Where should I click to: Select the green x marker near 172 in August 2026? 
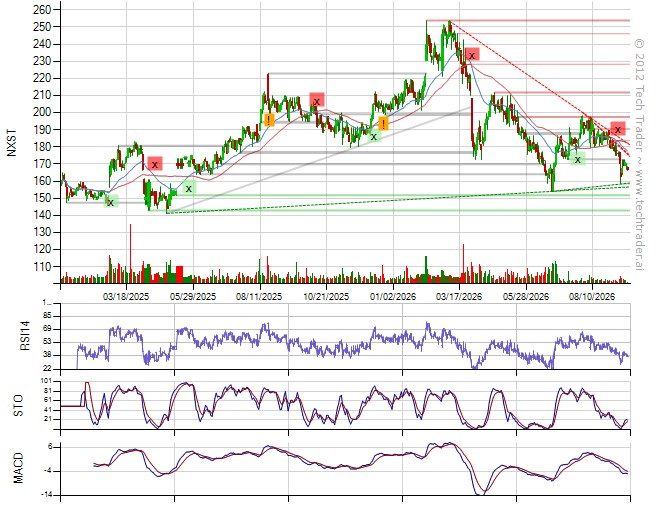577,159
